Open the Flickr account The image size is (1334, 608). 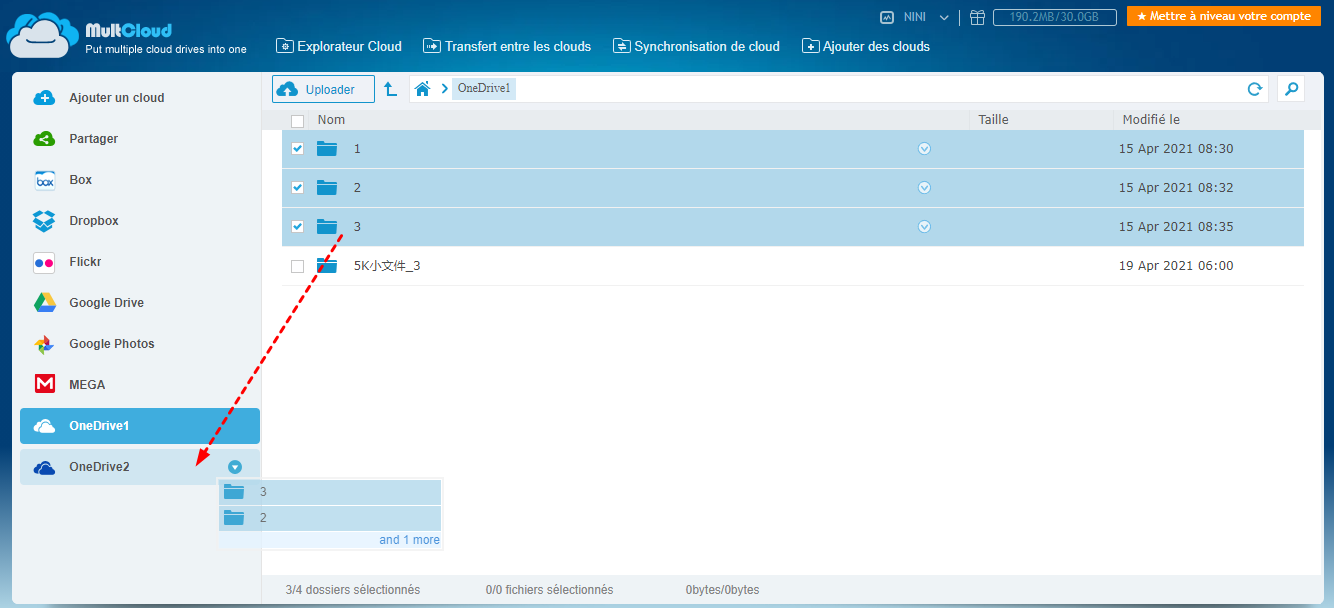tap(85, 262)
